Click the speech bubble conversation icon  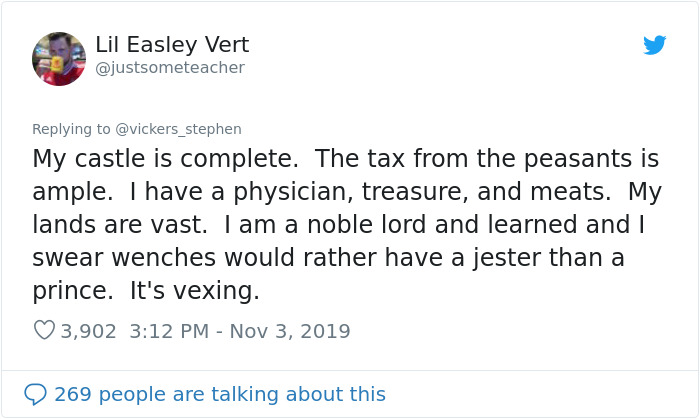click(35, 394)
